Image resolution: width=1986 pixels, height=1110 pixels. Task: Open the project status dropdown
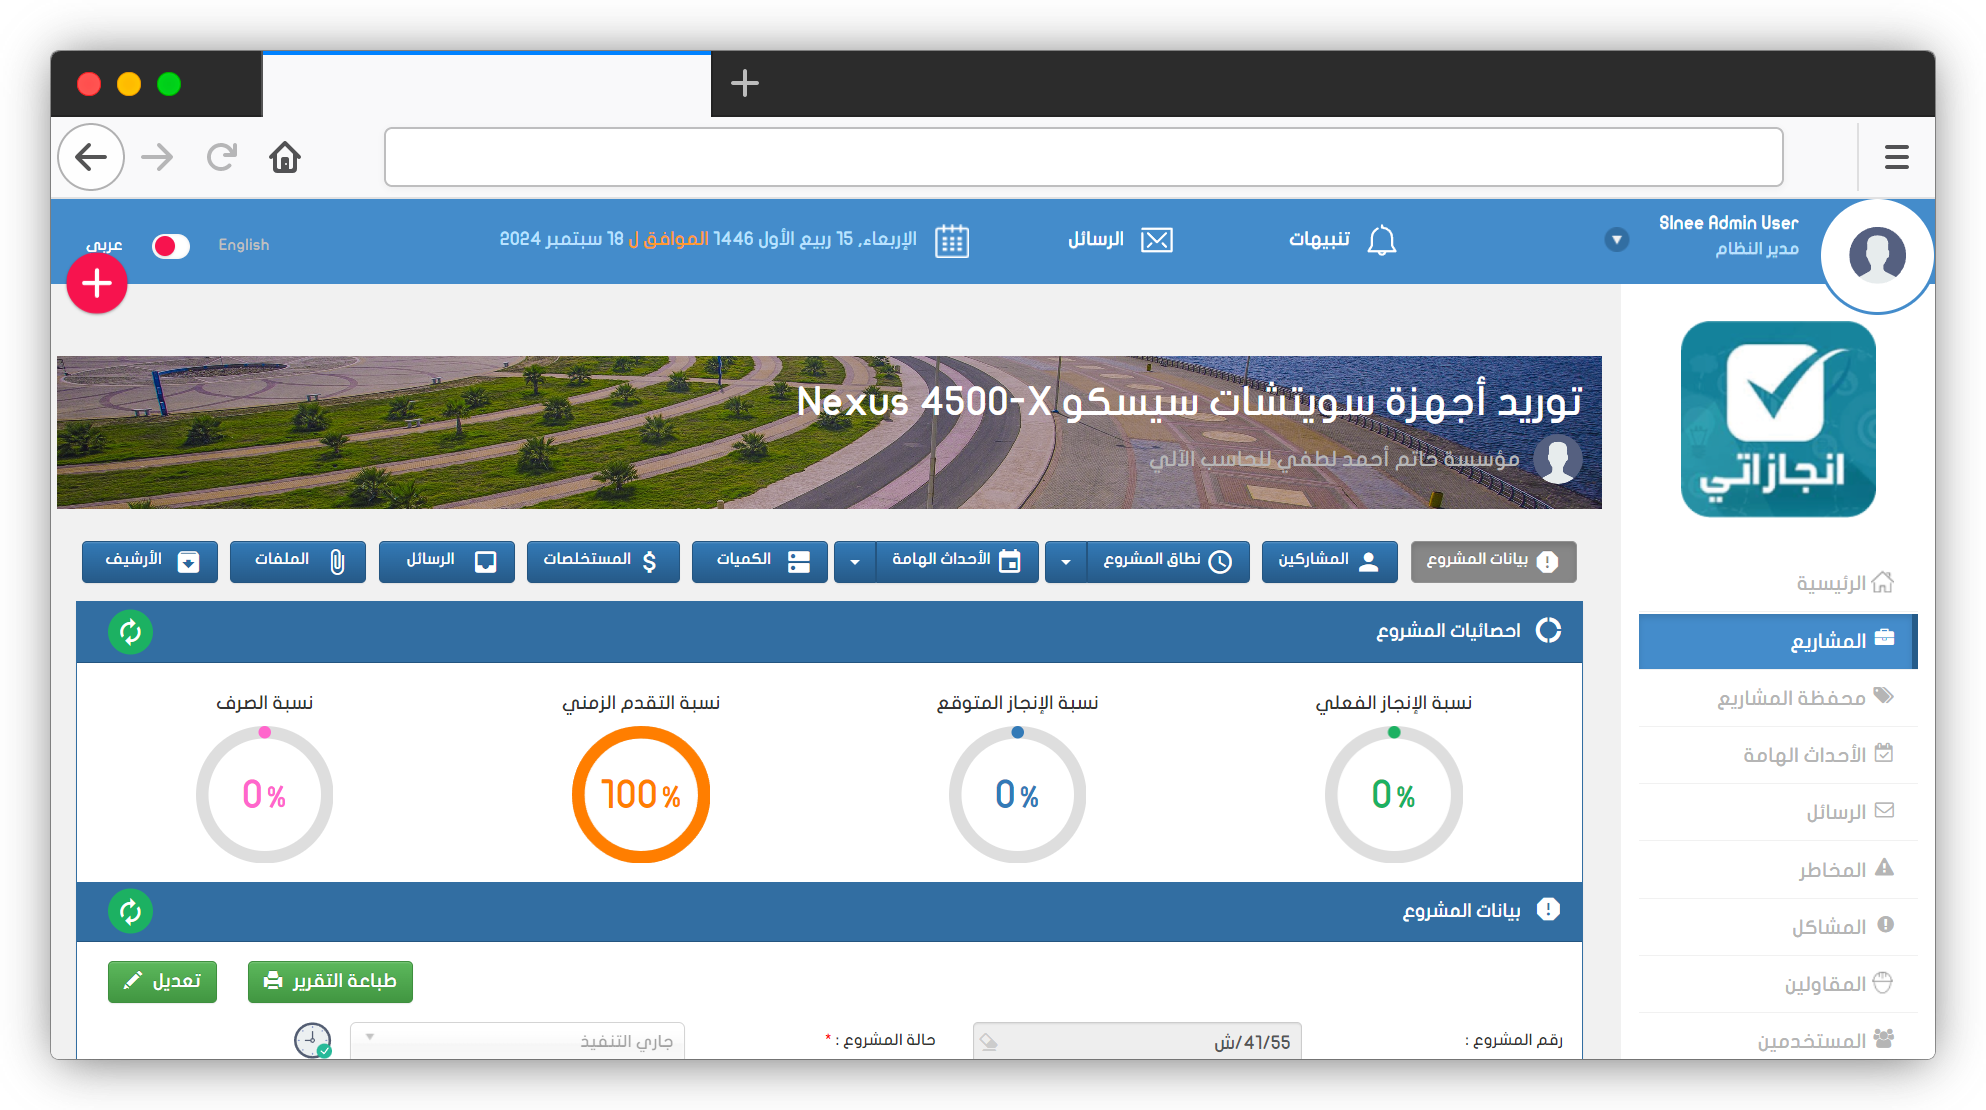click(517, 1040)
